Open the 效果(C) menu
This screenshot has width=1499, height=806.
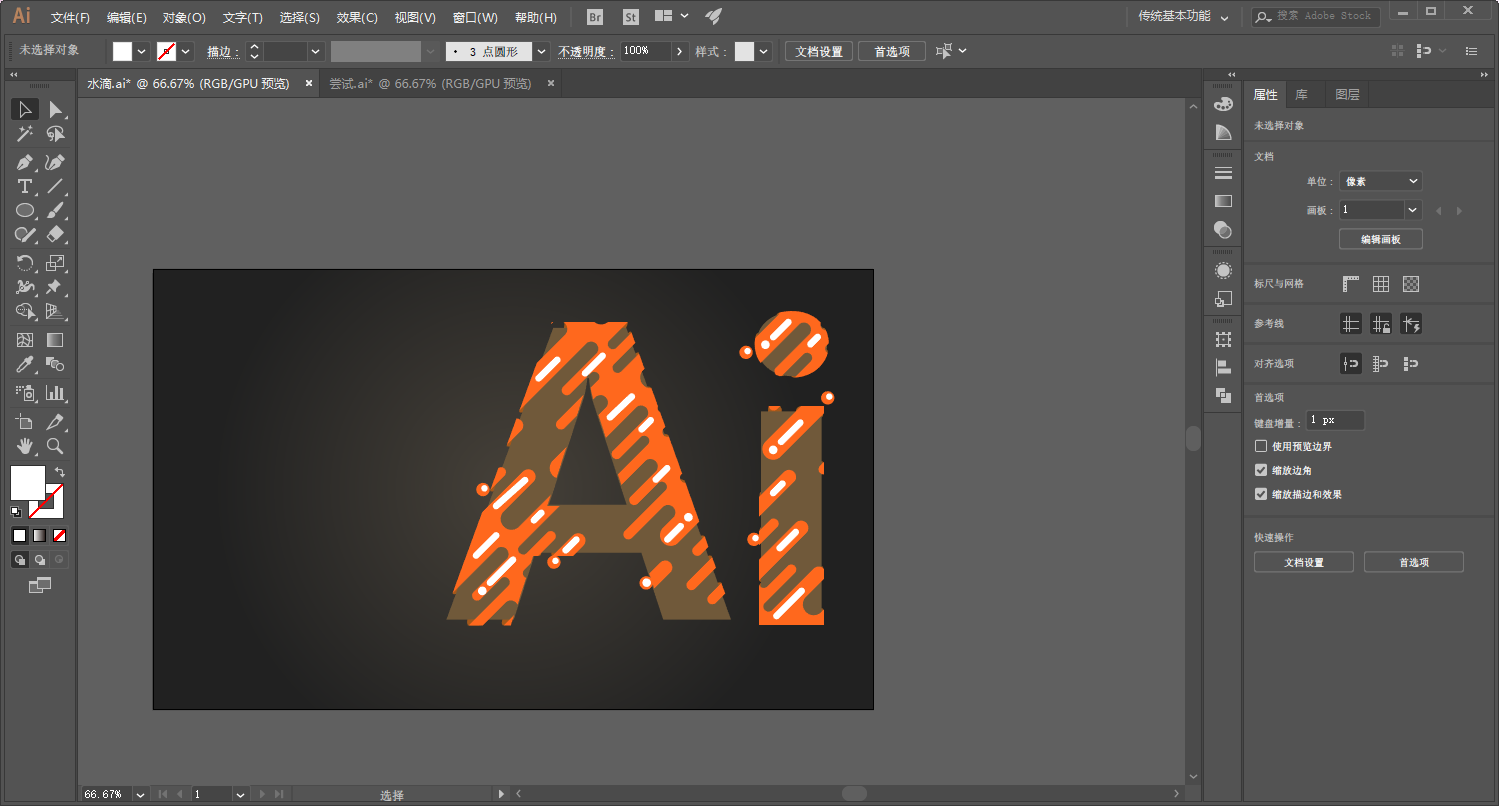[x=357, y=17]
